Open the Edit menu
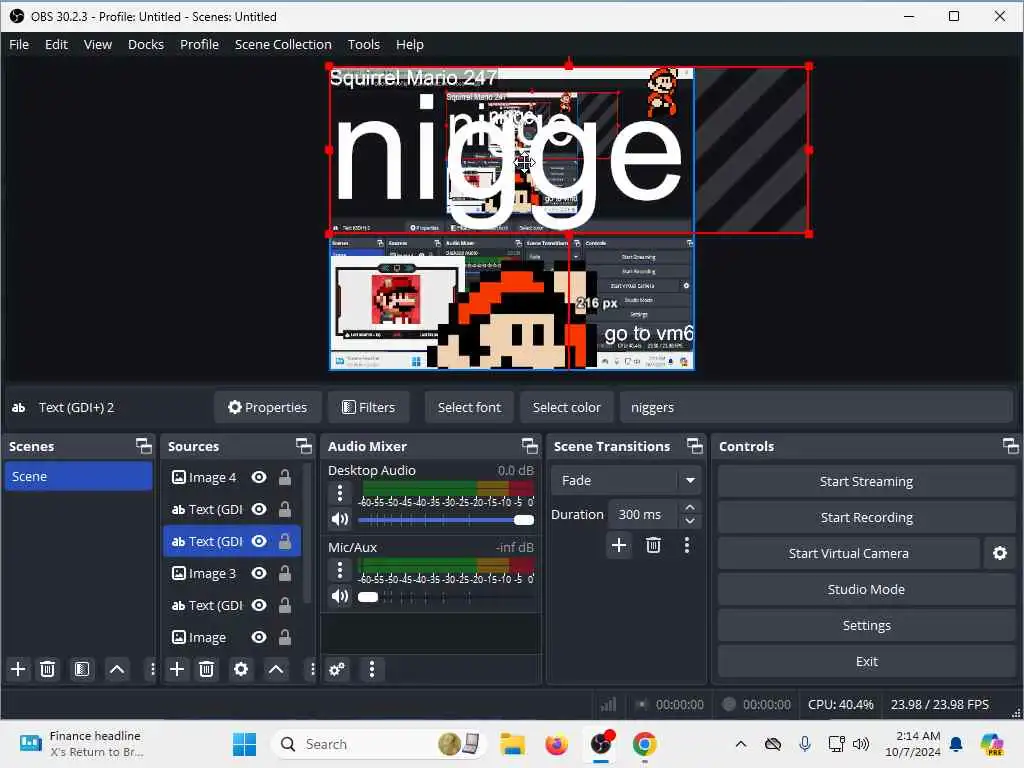This screenshot has width=1024, height=768. pyautogui.click(x=56, y=44)
